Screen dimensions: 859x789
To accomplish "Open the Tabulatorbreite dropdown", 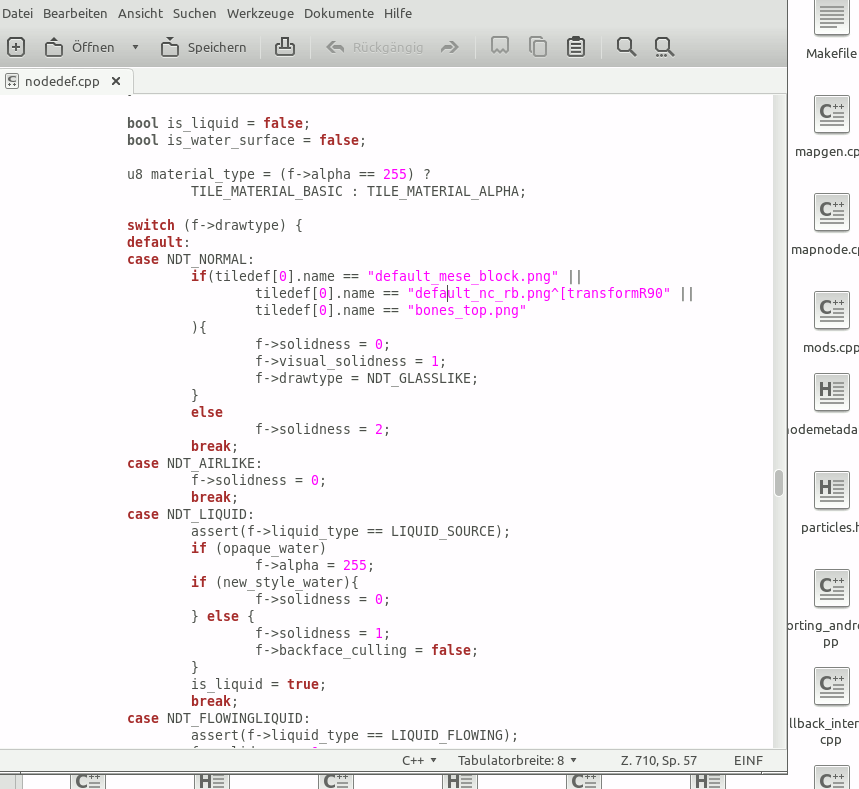I will 517,760.
